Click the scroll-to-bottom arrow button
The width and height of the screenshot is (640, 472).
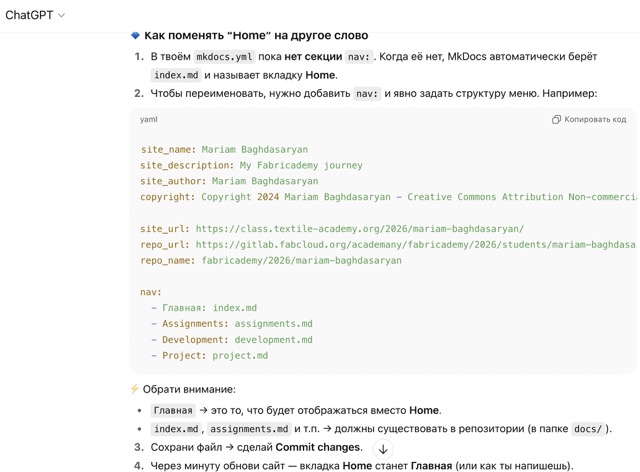pyautogui.click(x=382, y=449)
